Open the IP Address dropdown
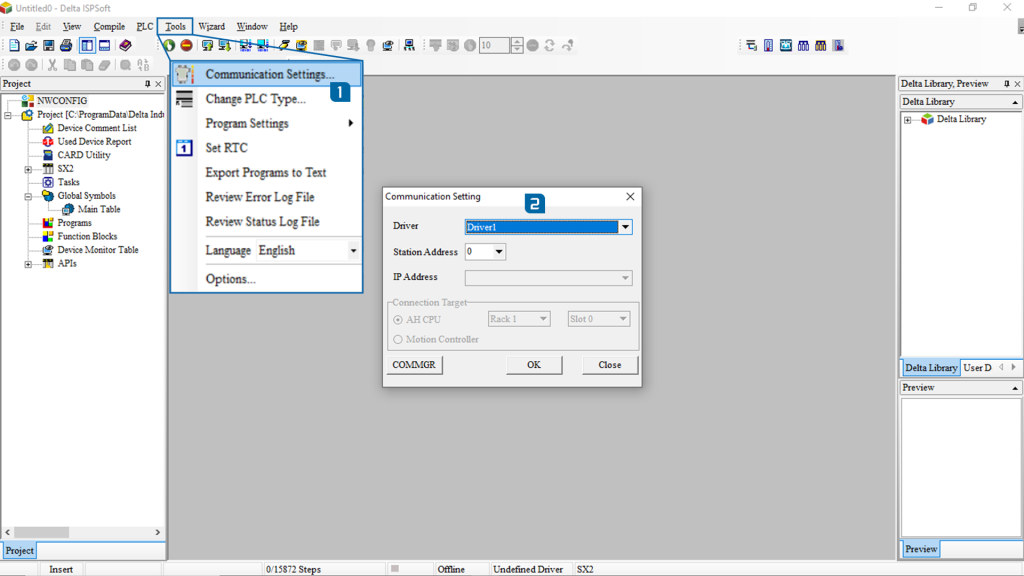Viewport: 1024px width, 576px height. [x=625, y=278]
